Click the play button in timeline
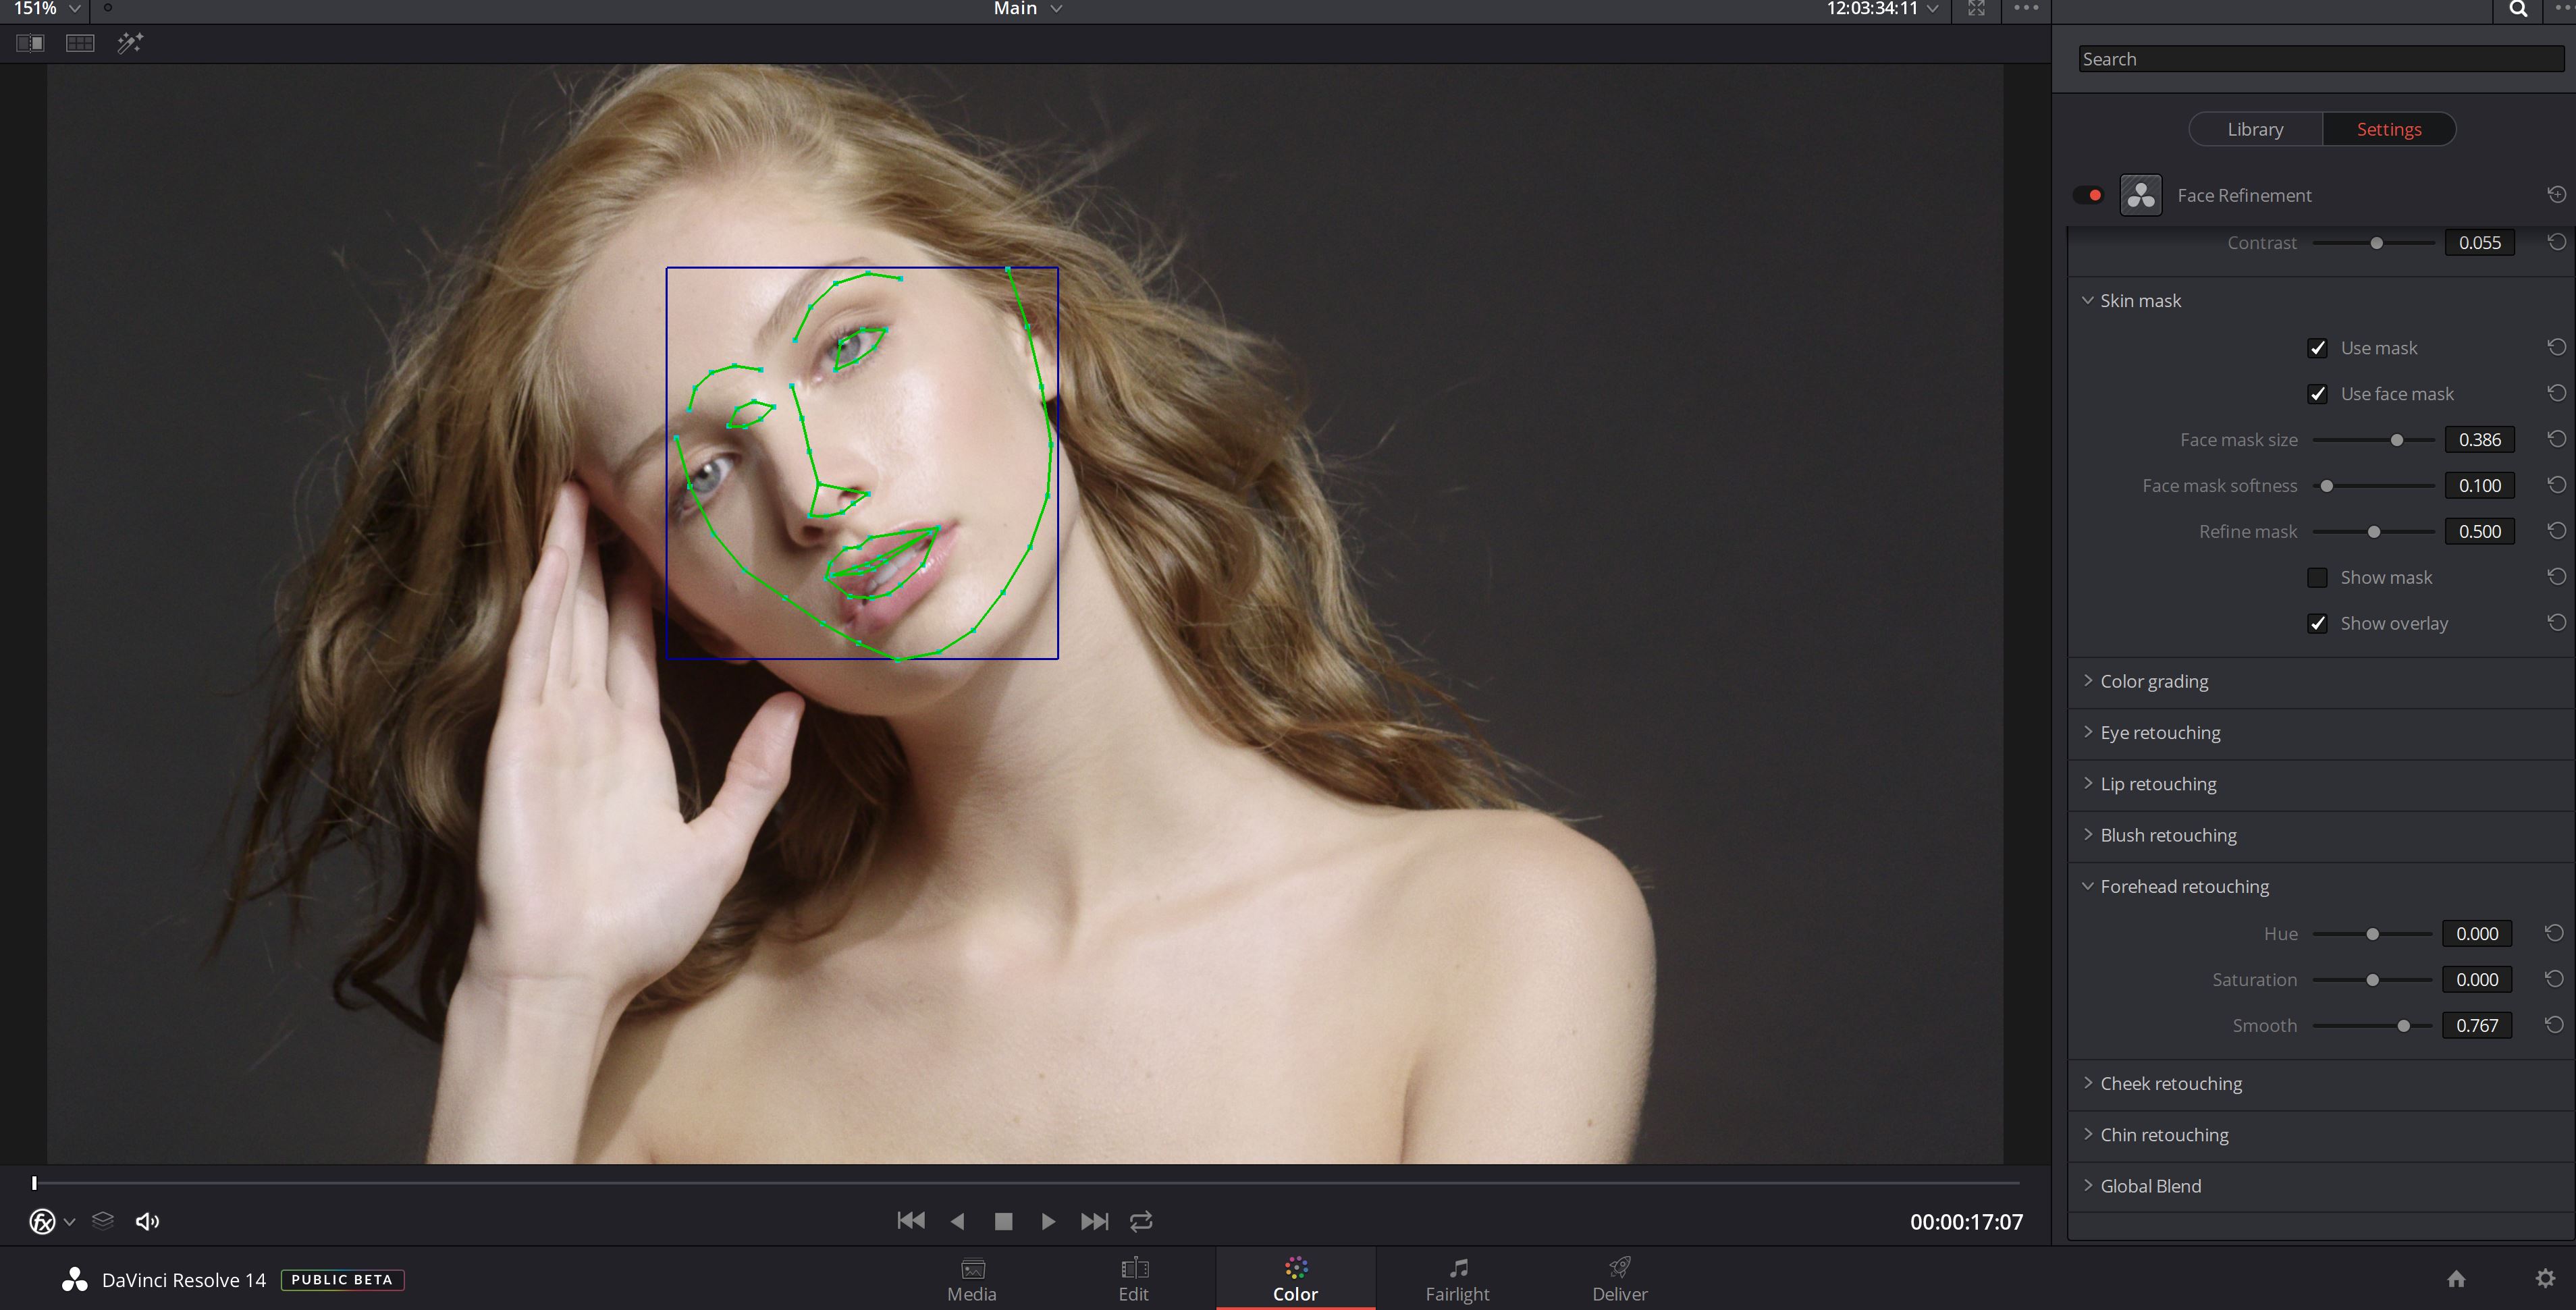 coord(1048,1220)
